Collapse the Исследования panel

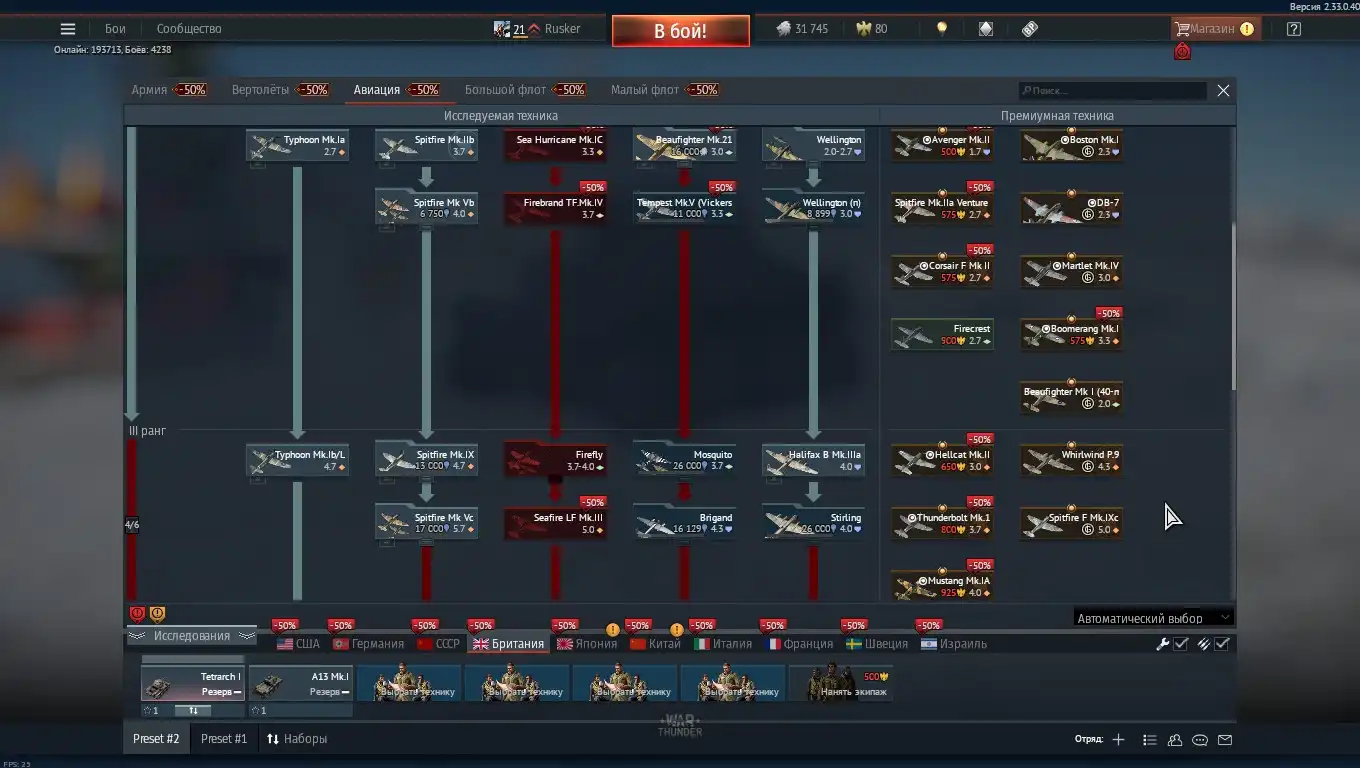point(192,636)
